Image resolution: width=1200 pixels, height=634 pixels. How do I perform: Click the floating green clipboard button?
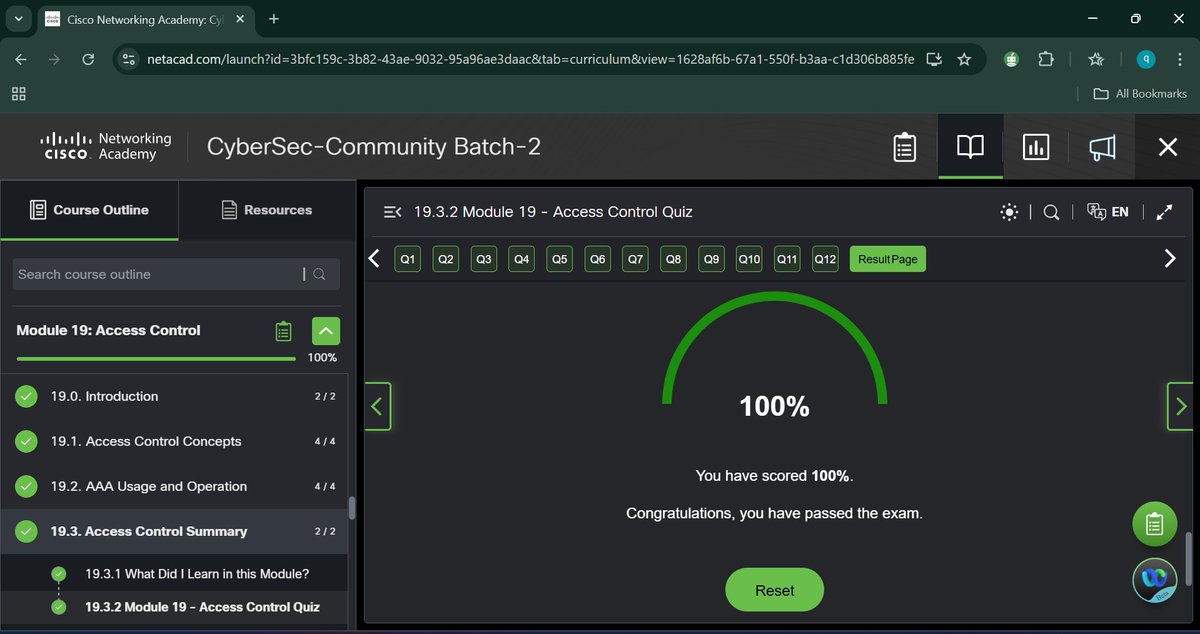[1154, 523]
